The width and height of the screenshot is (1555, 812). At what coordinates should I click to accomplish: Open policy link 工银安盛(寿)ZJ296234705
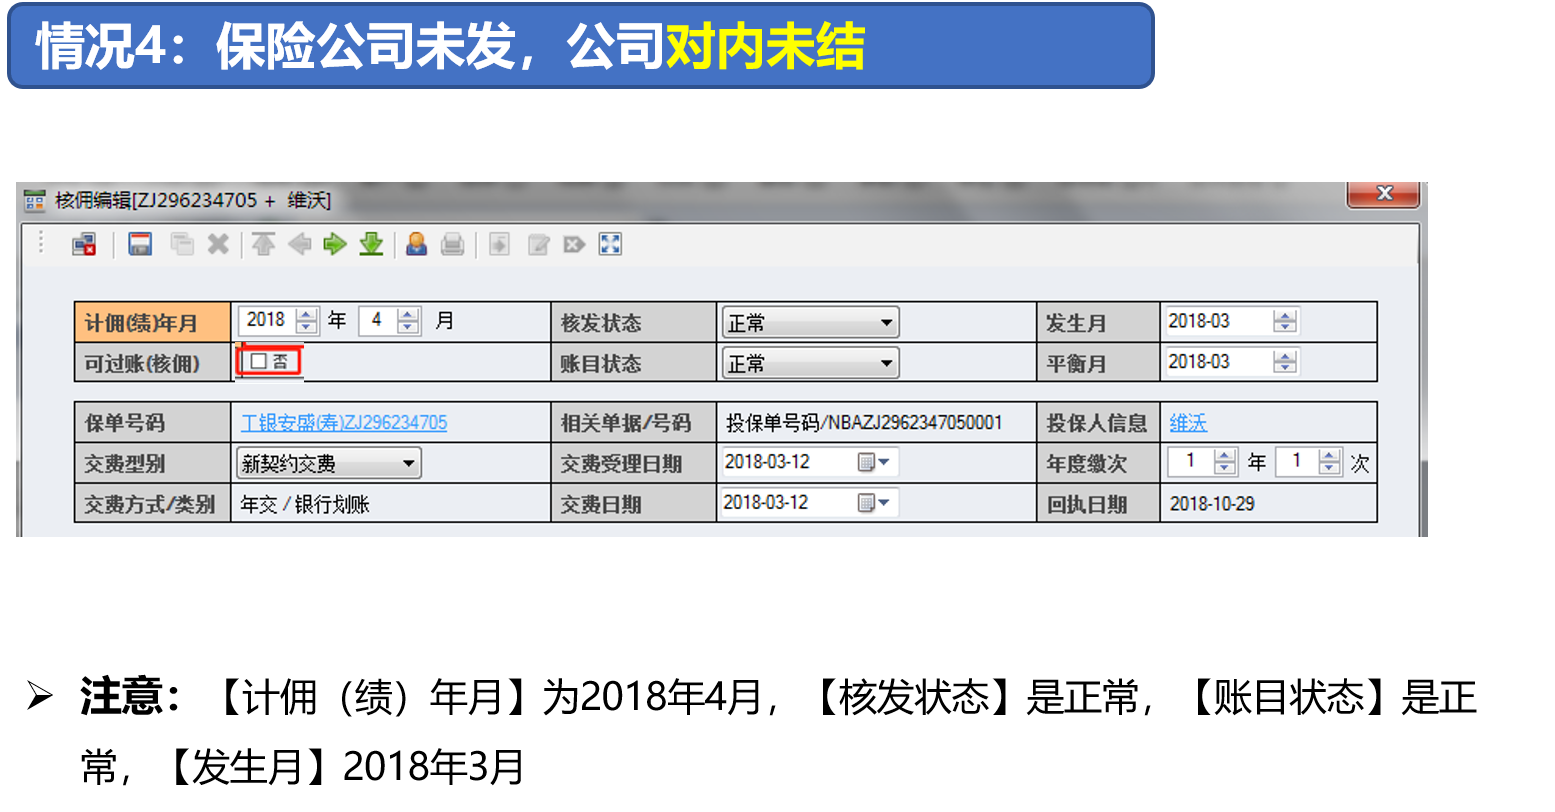pos(344,423)
